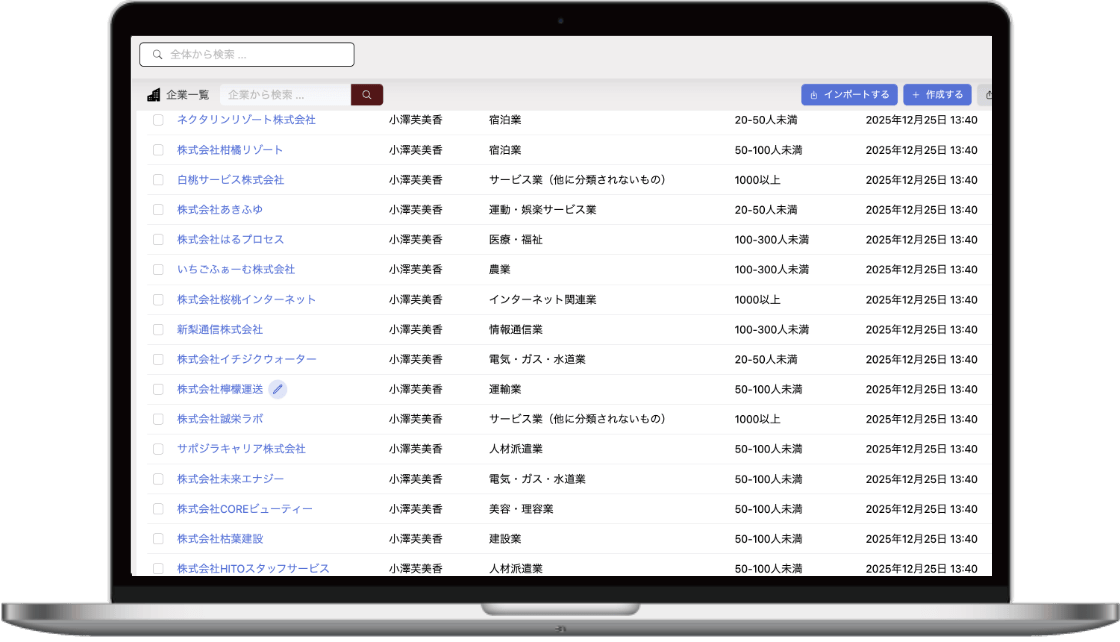This screenshot has width=1120, height=642.
Task: Click the dark red magnifier search button
Action: [x=366, y=94]
